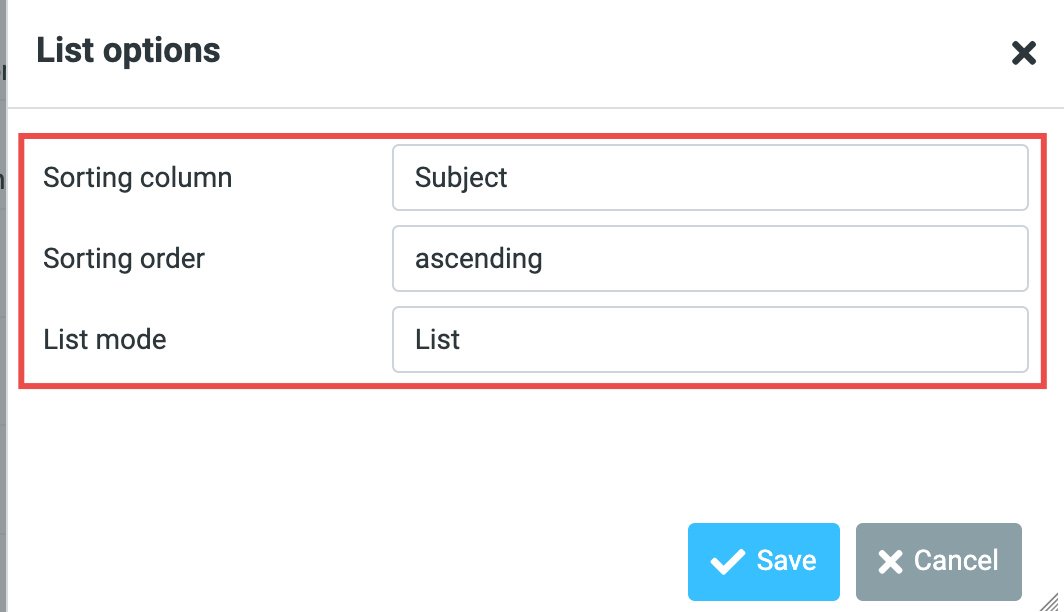The height and width of the screenshot is (612, 1064).
Task: Click the background strip left of dialog
Action: click(x=3, y=300)
